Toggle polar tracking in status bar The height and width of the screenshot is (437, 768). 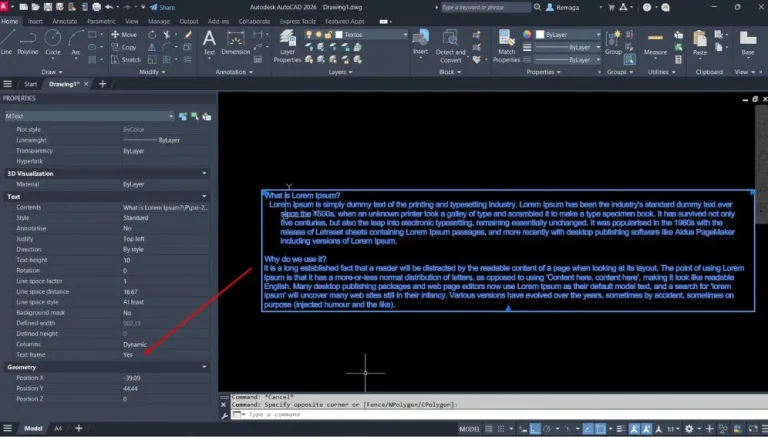coord(547,429)
